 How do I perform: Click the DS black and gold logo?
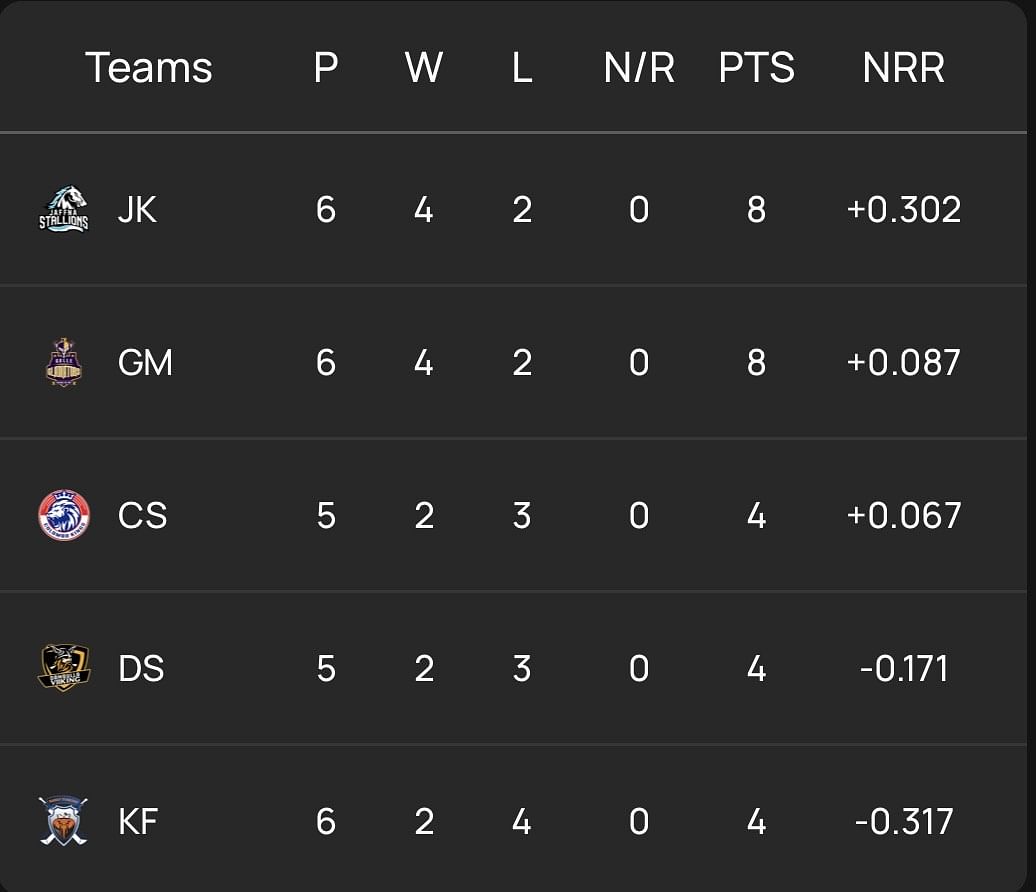(x=64, y=668)
